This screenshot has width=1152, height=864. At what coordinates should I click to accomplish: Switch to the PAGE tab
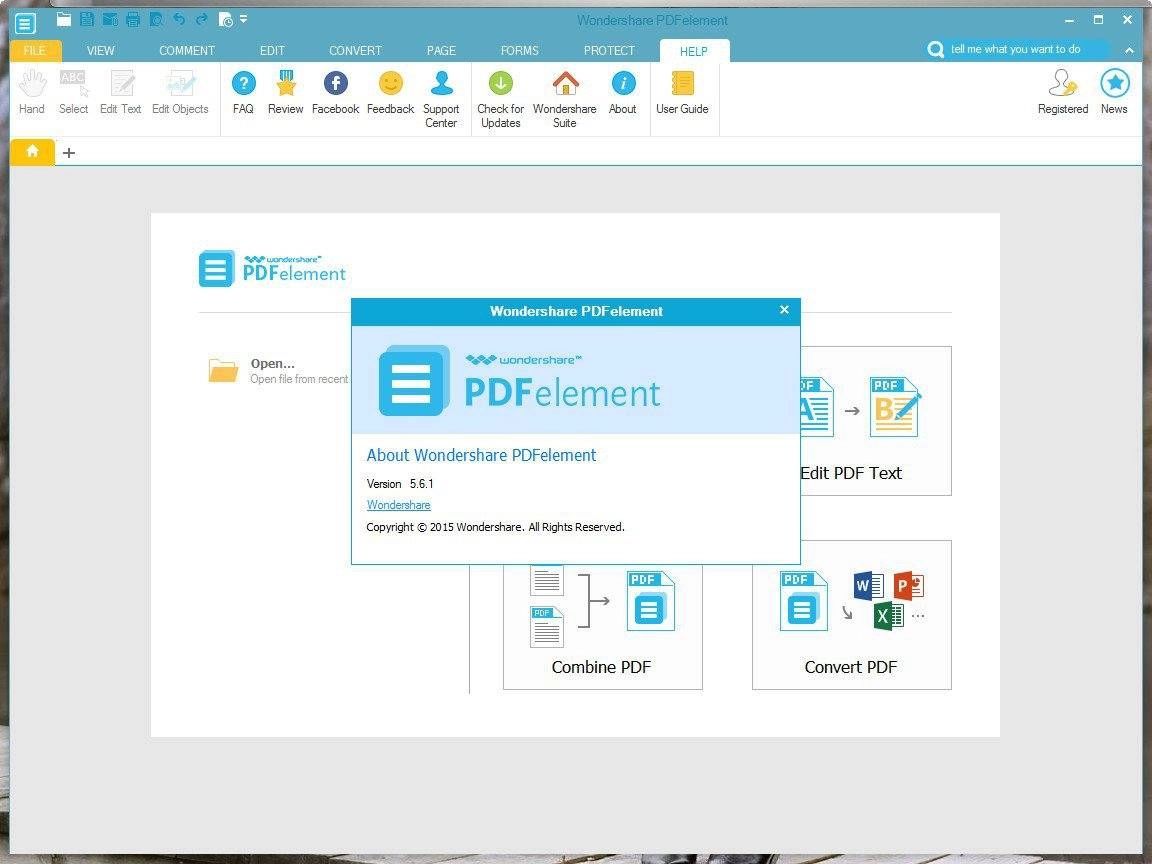[x=442, y=51]
